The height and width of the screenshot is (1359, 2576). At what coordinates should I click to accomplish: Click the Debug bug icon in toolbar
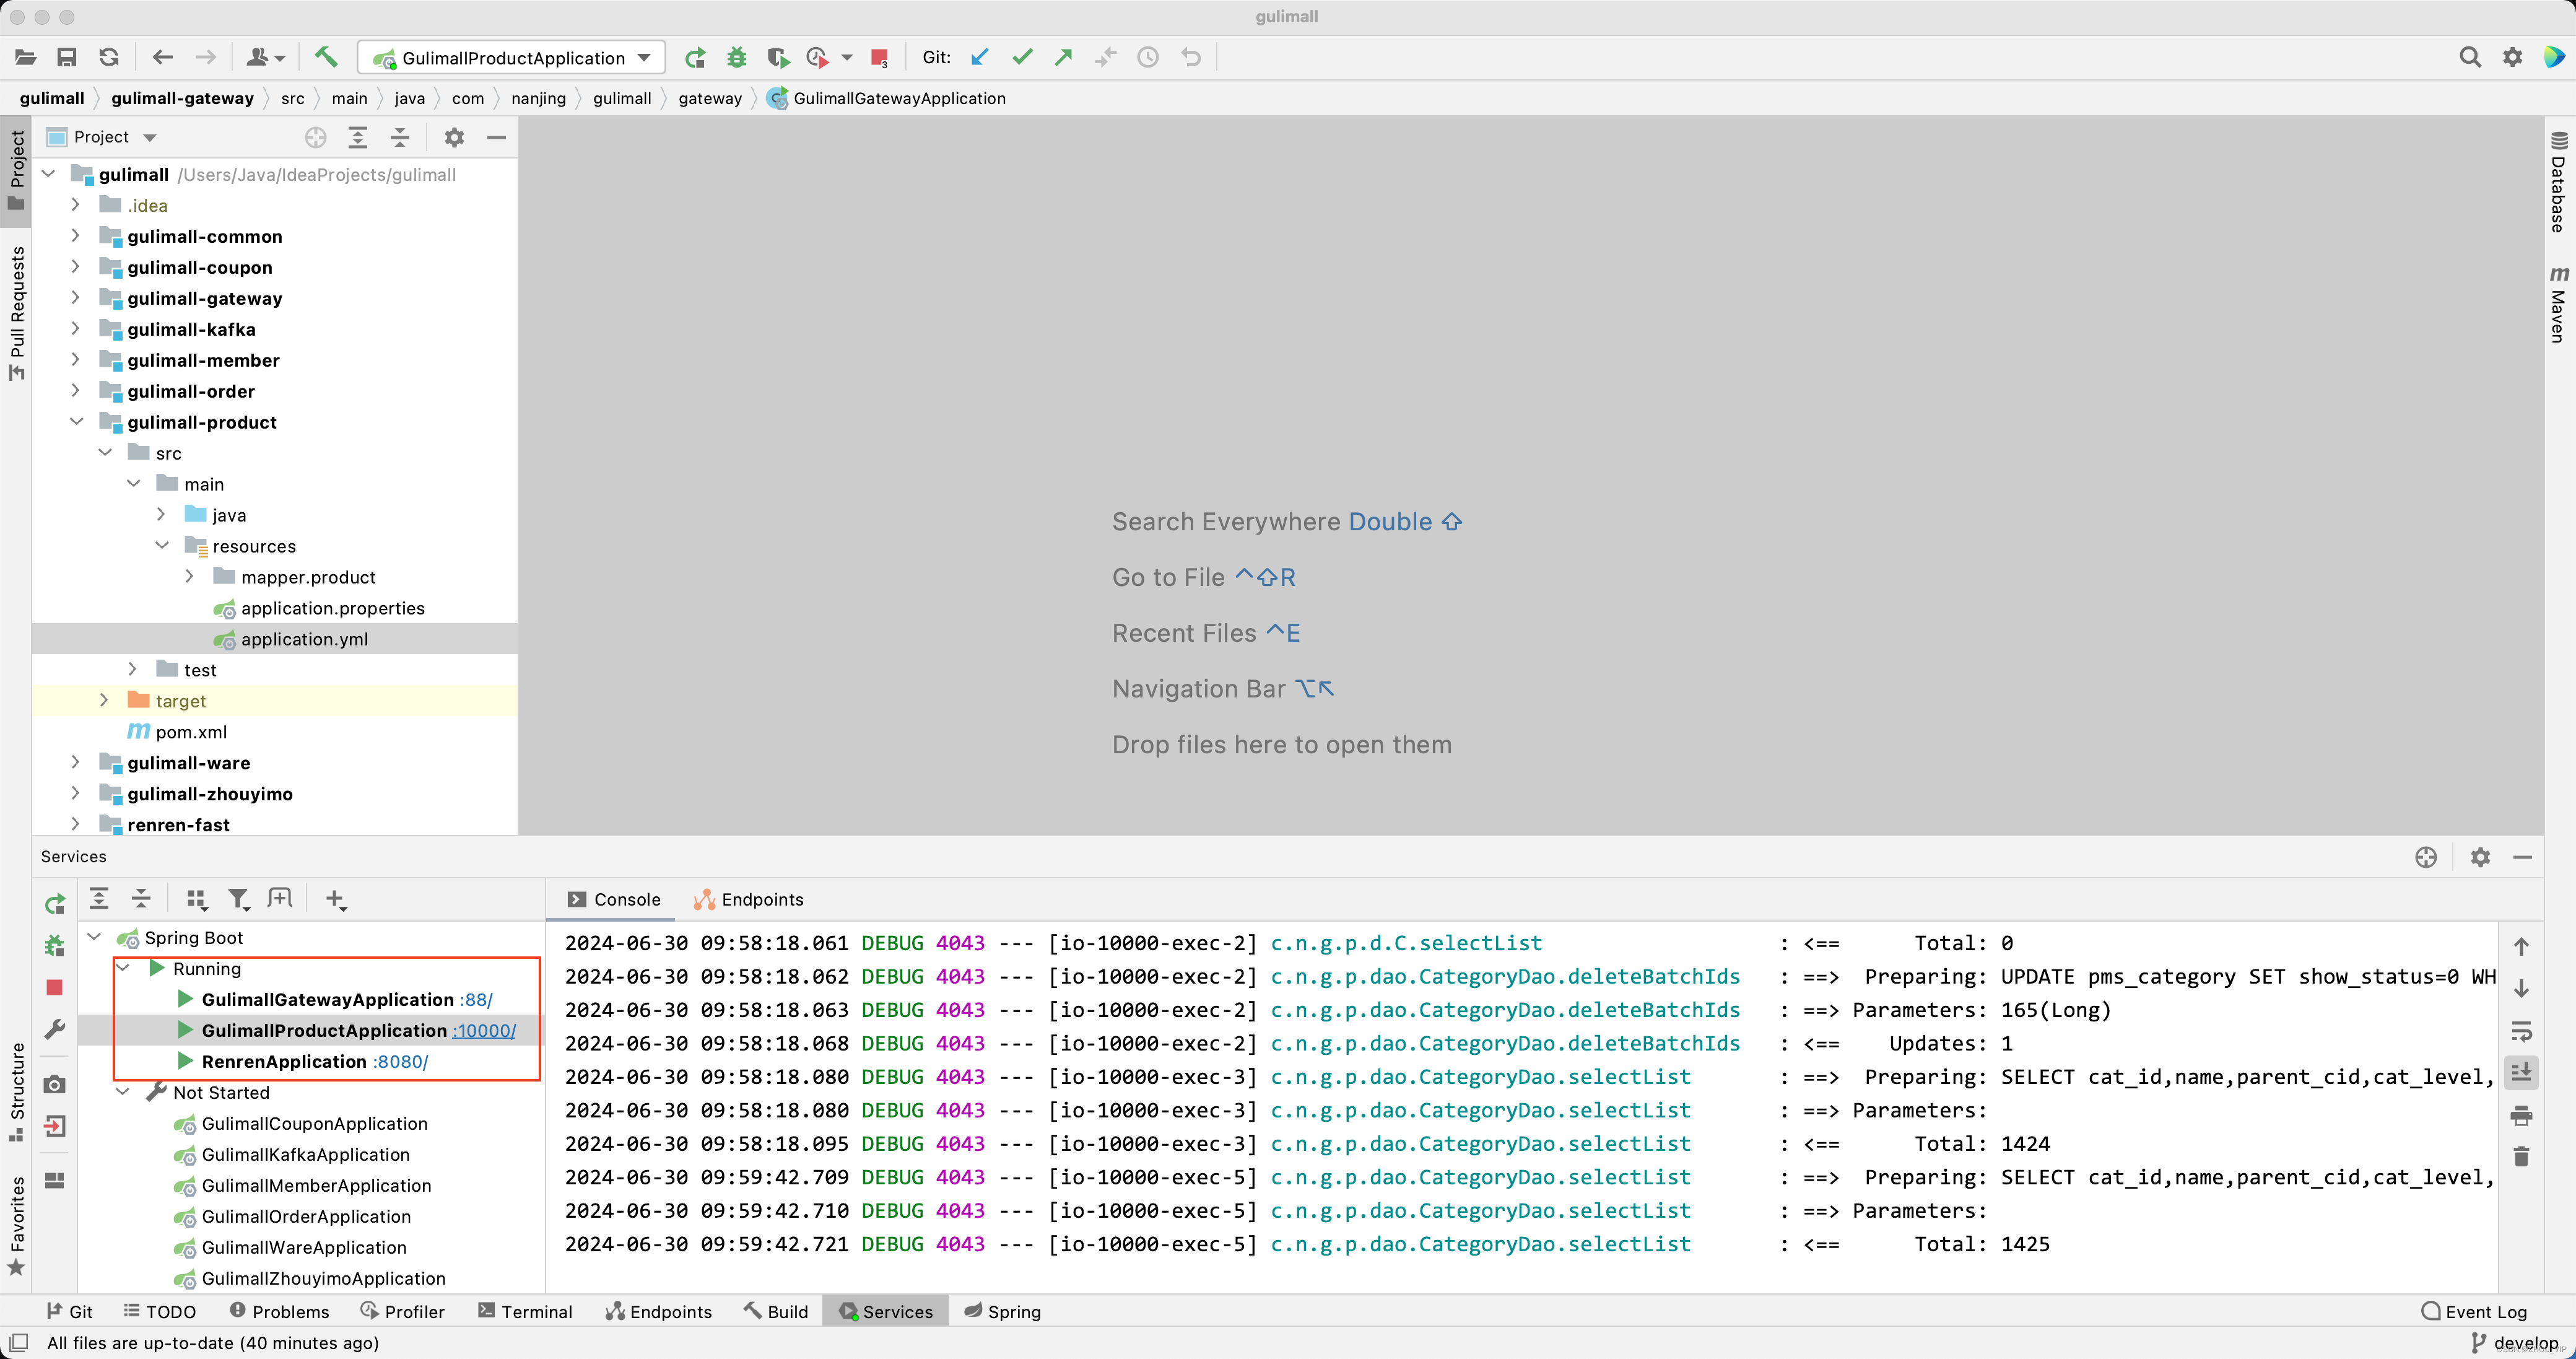[x=737, y=57]
